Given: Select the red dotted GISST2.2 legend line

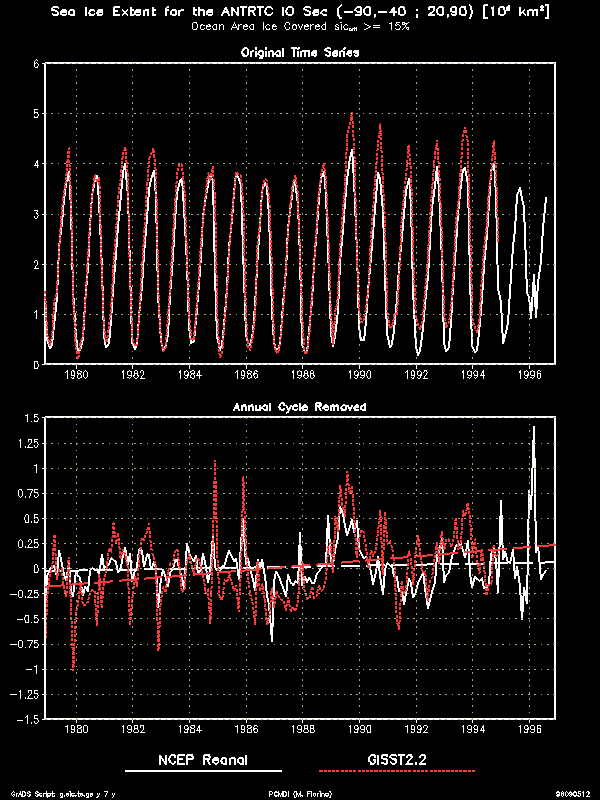Looking at the screenshot, I should [x=396, y=772].
